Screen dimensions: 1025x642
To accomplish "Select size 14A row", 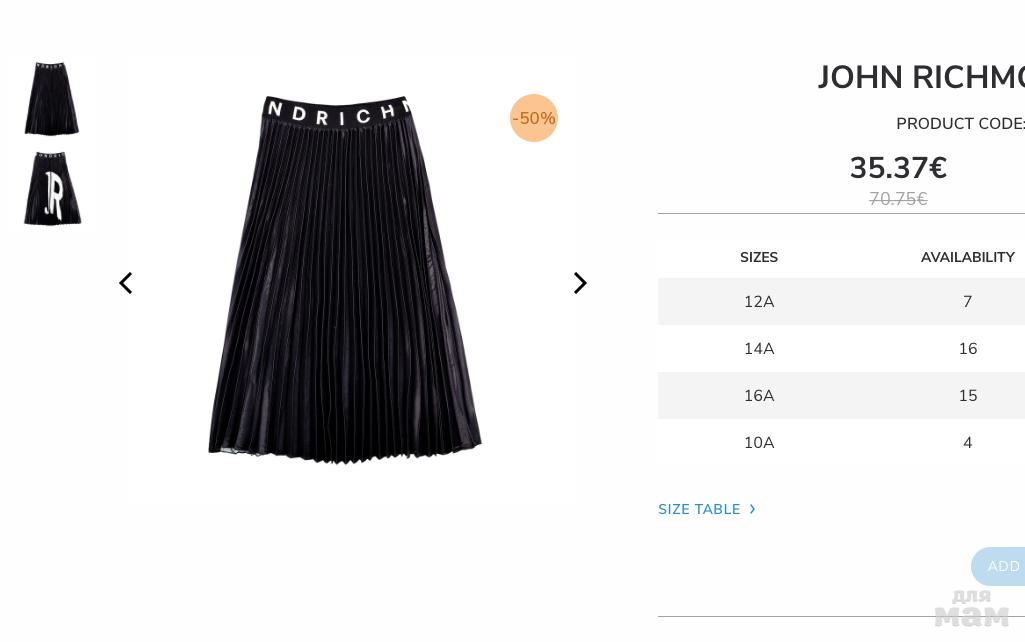I will click(x=841, y=348).
